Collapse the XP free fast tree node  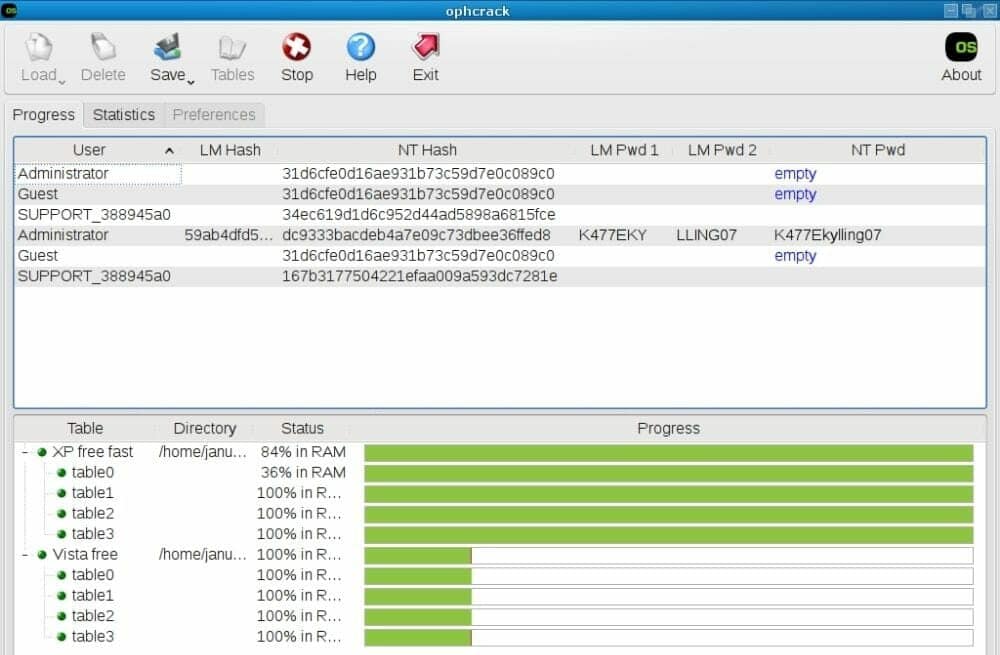(25, 452)
